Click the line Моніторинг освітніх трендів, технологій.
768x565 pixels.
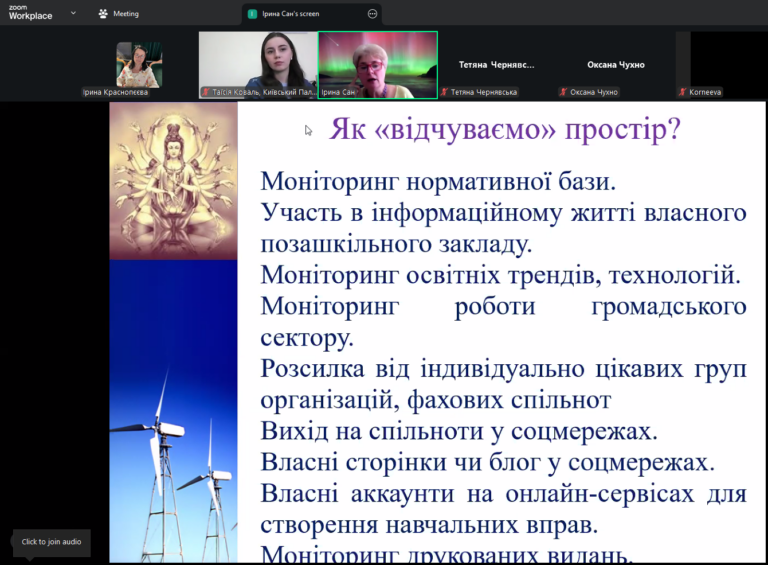500,275
